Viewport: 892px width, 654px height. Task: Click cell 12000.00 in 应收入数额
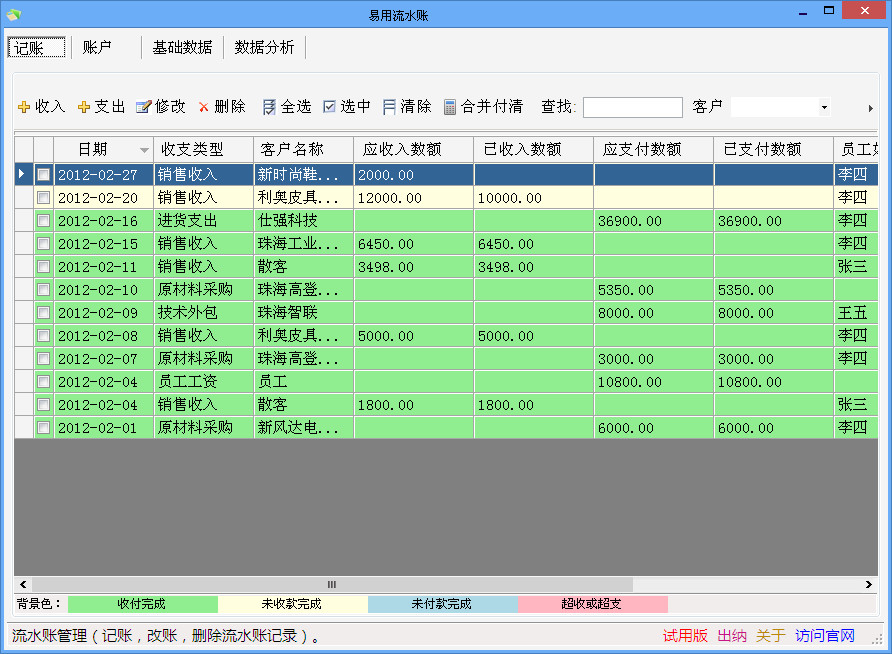pos(414,197)
